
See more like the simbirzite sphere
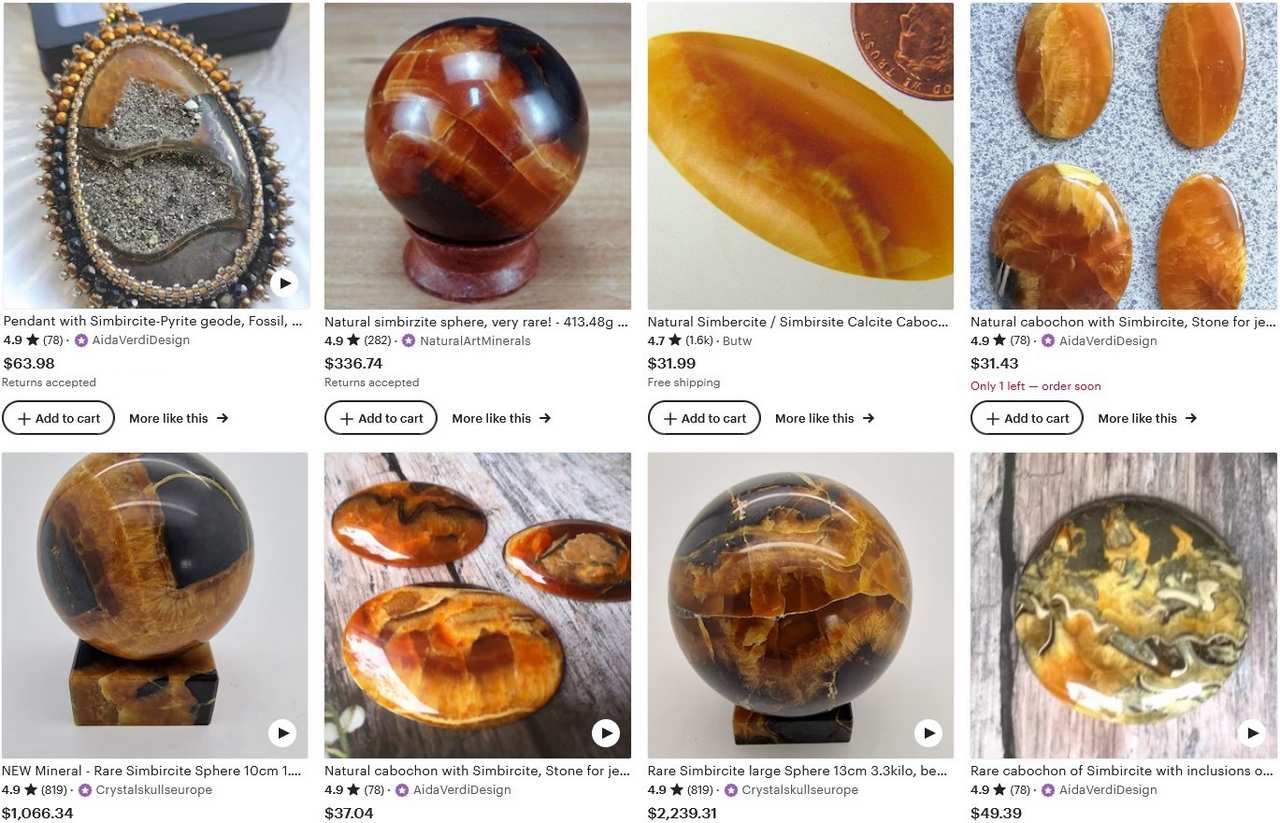(501, 418)
